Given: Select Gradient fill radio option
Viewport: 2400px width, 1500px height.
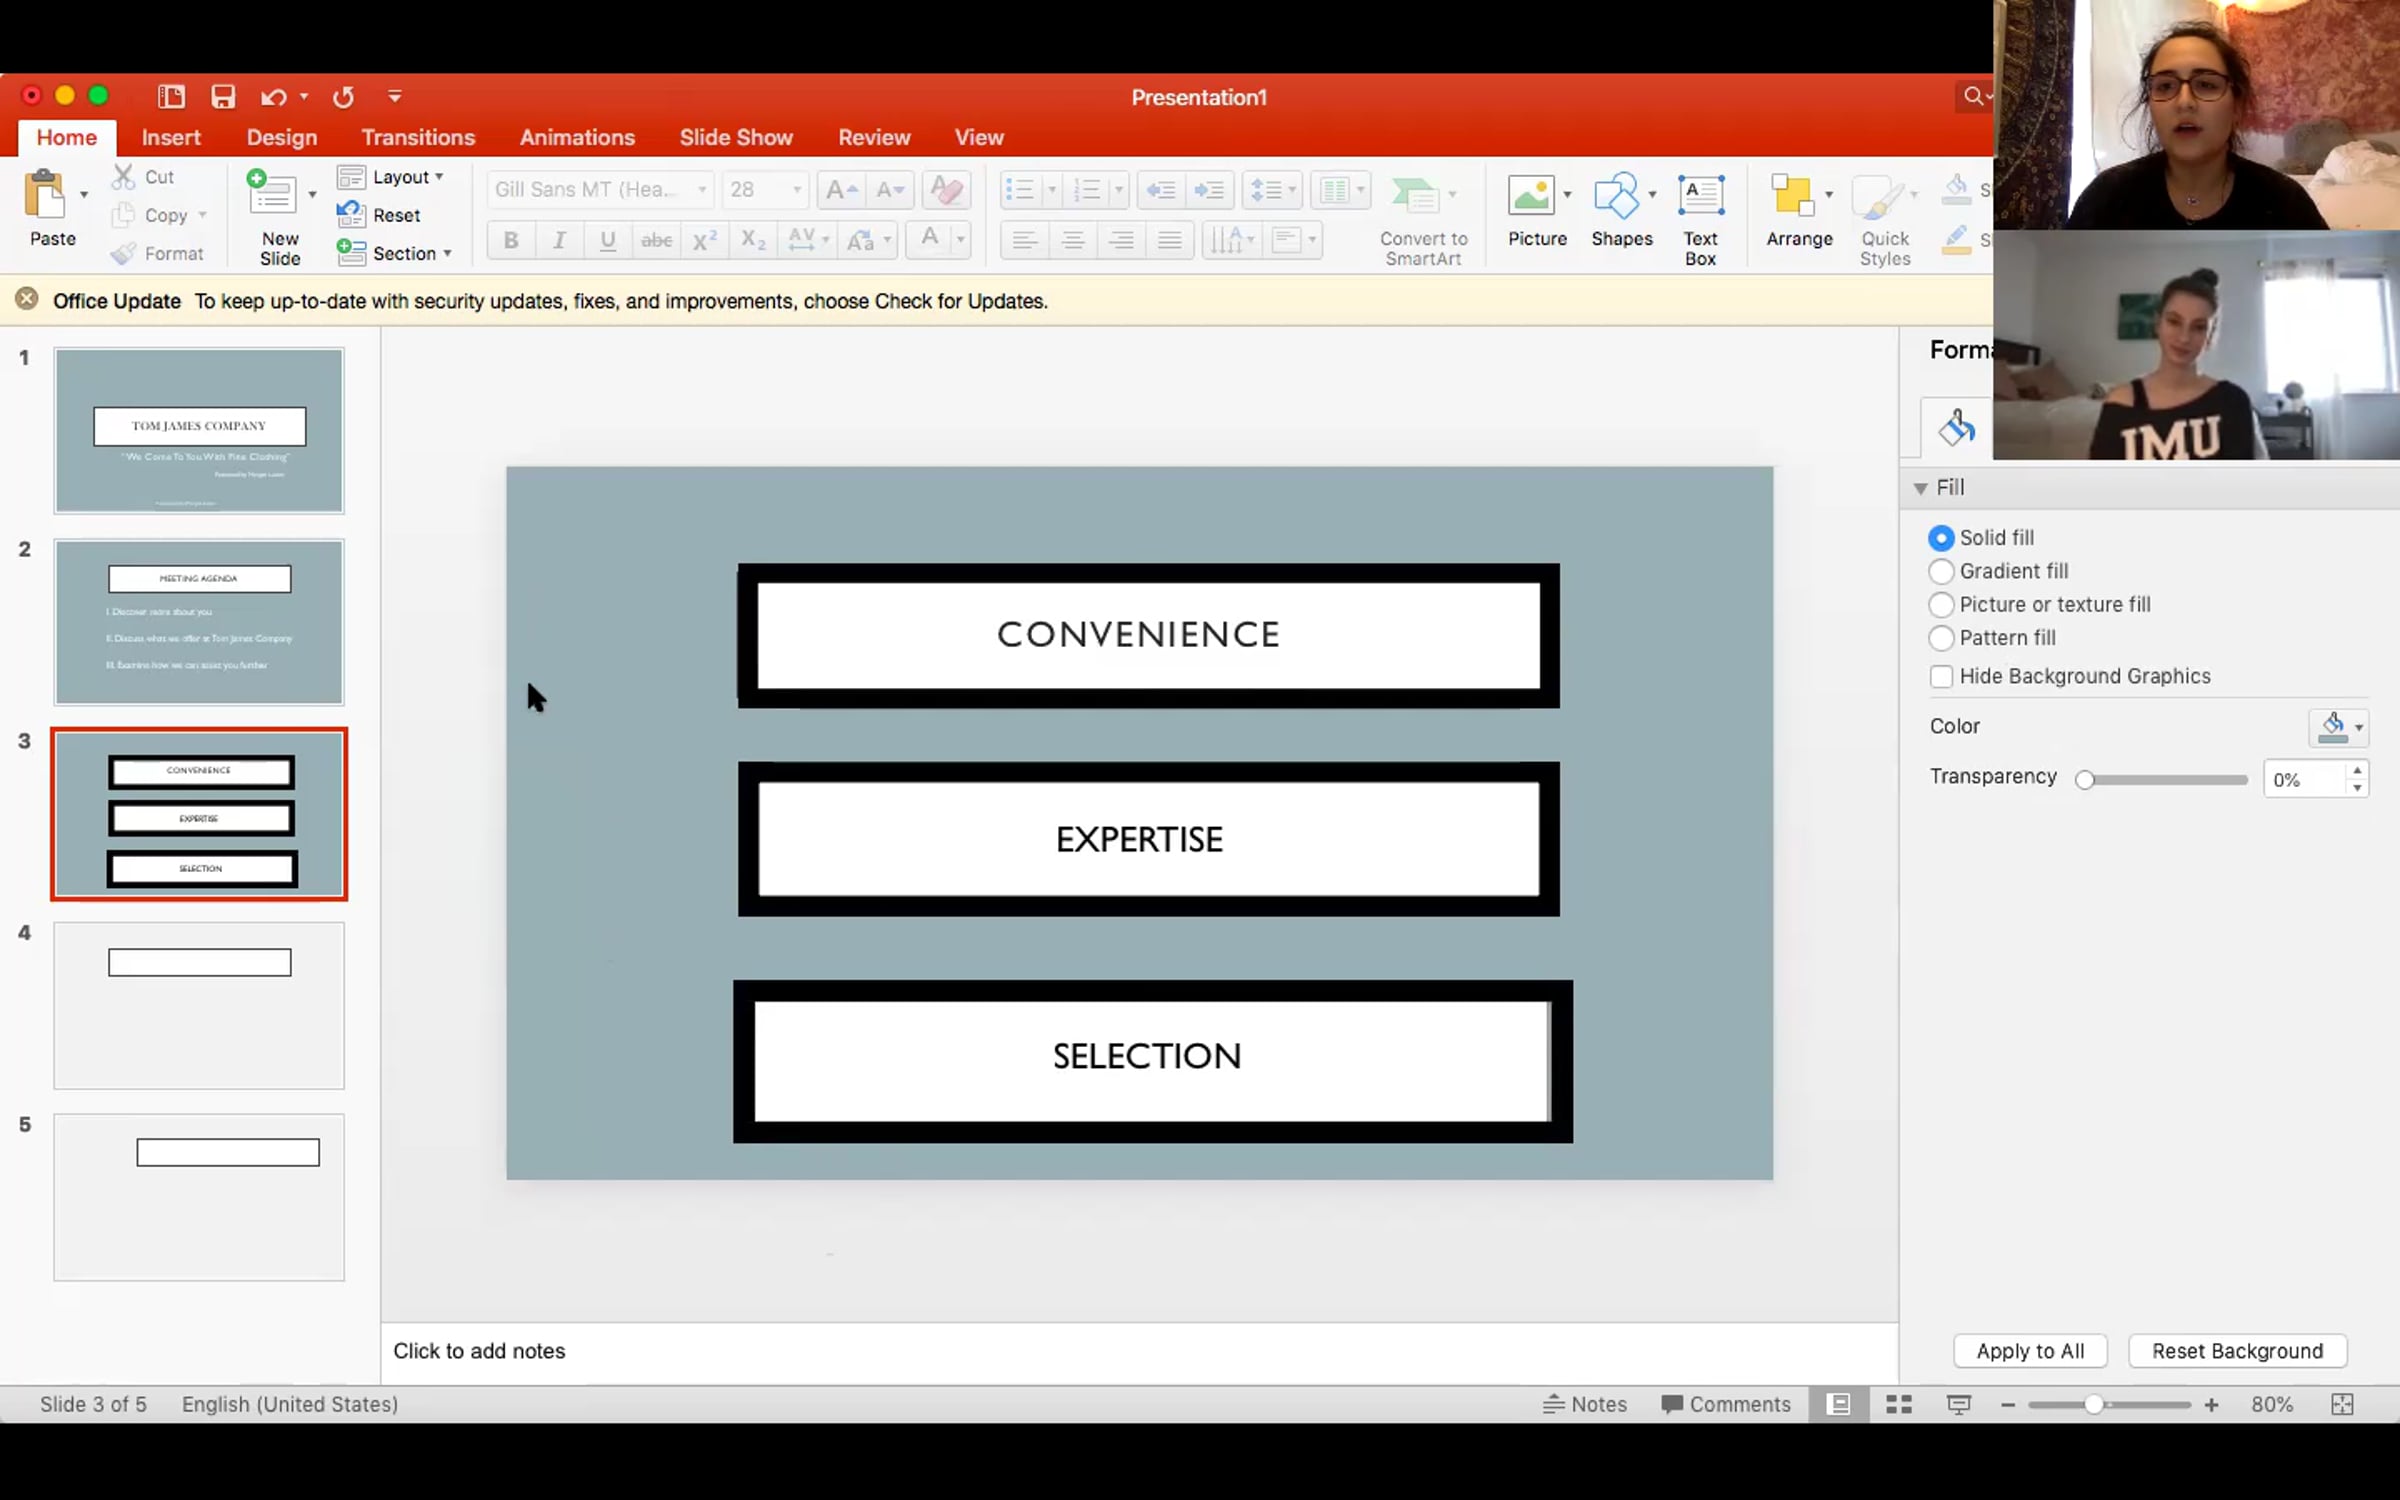Looking at the screenshot, I should (x=1941, y=571).
